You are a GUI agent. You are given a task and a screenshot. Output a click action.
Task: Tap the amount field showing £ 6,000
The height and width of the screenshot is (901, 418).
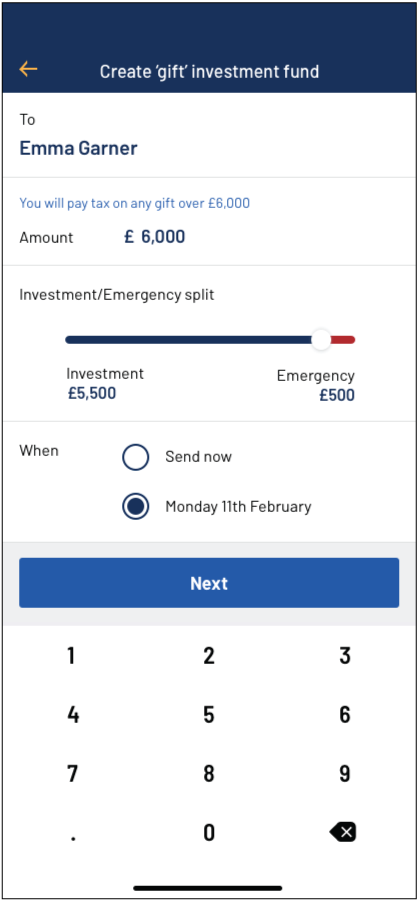pos(155,237)
